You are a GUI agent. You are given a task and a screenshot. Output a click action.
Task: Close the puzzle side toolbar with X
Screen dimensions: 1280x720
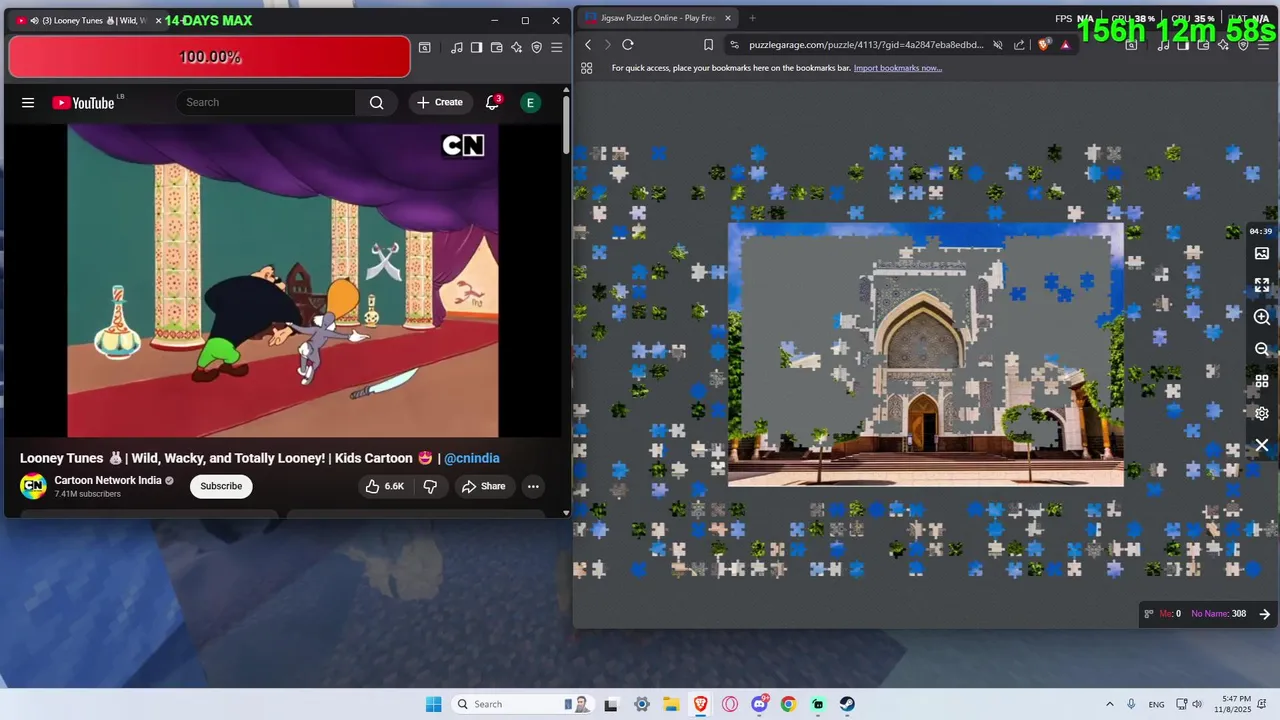click(1262, 445)
